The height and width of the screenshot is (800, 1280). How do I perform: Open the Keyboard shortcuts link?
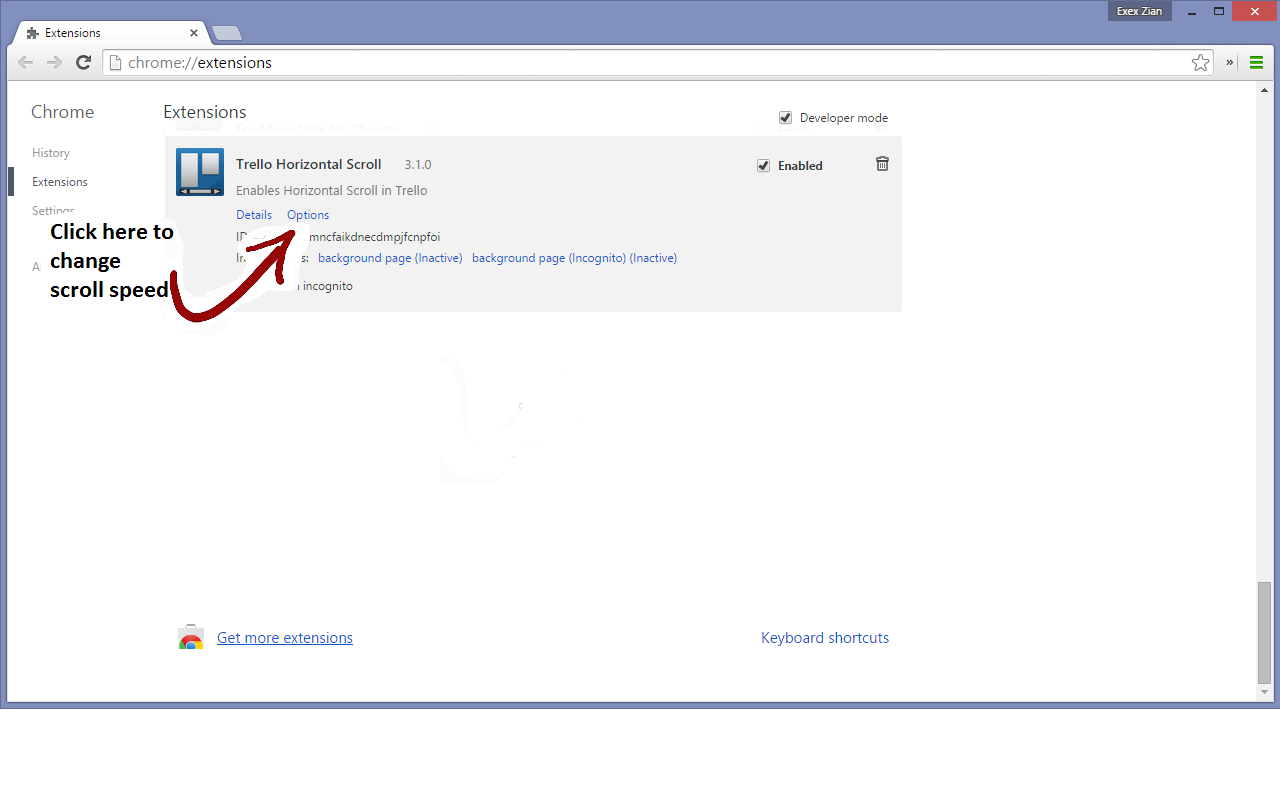(x=825, y=638)
